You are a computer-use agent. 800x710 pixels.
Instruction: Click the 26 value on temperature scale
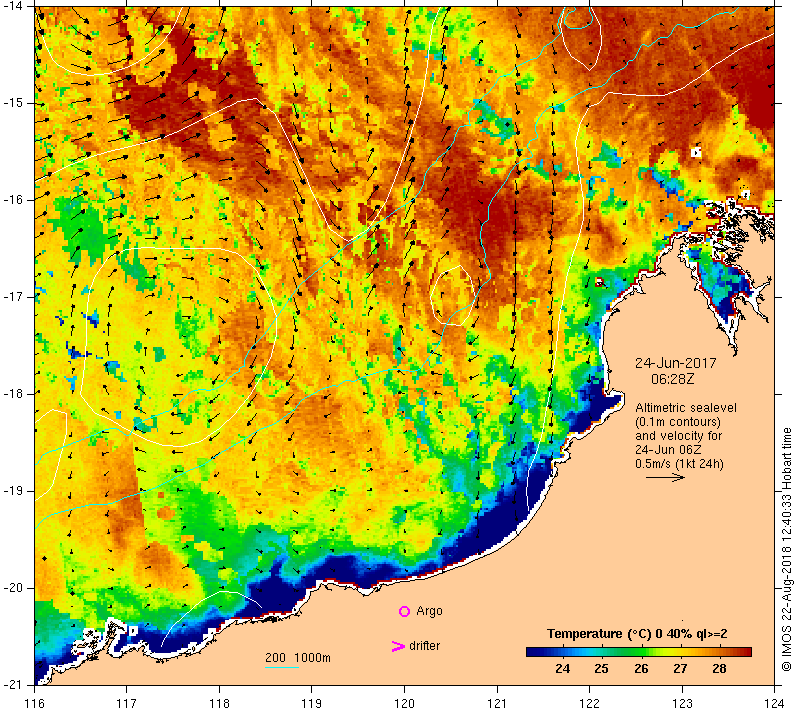641,669
